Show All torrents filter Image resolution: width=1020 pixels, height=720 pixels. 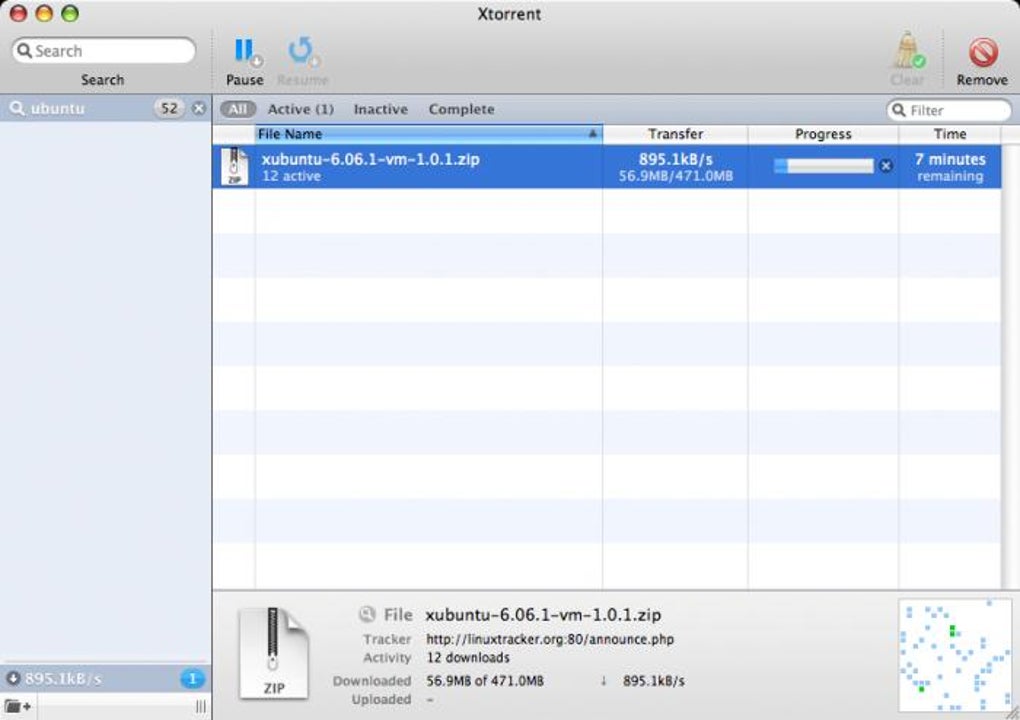[x=237, y=109]
